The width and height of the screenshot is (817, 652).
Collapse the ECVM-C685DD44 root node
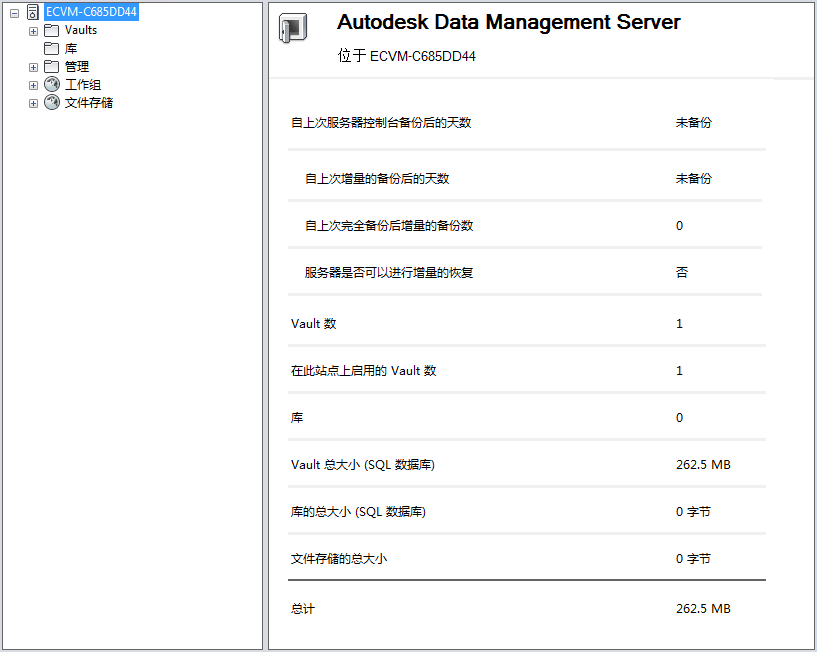tap(15, 13)
